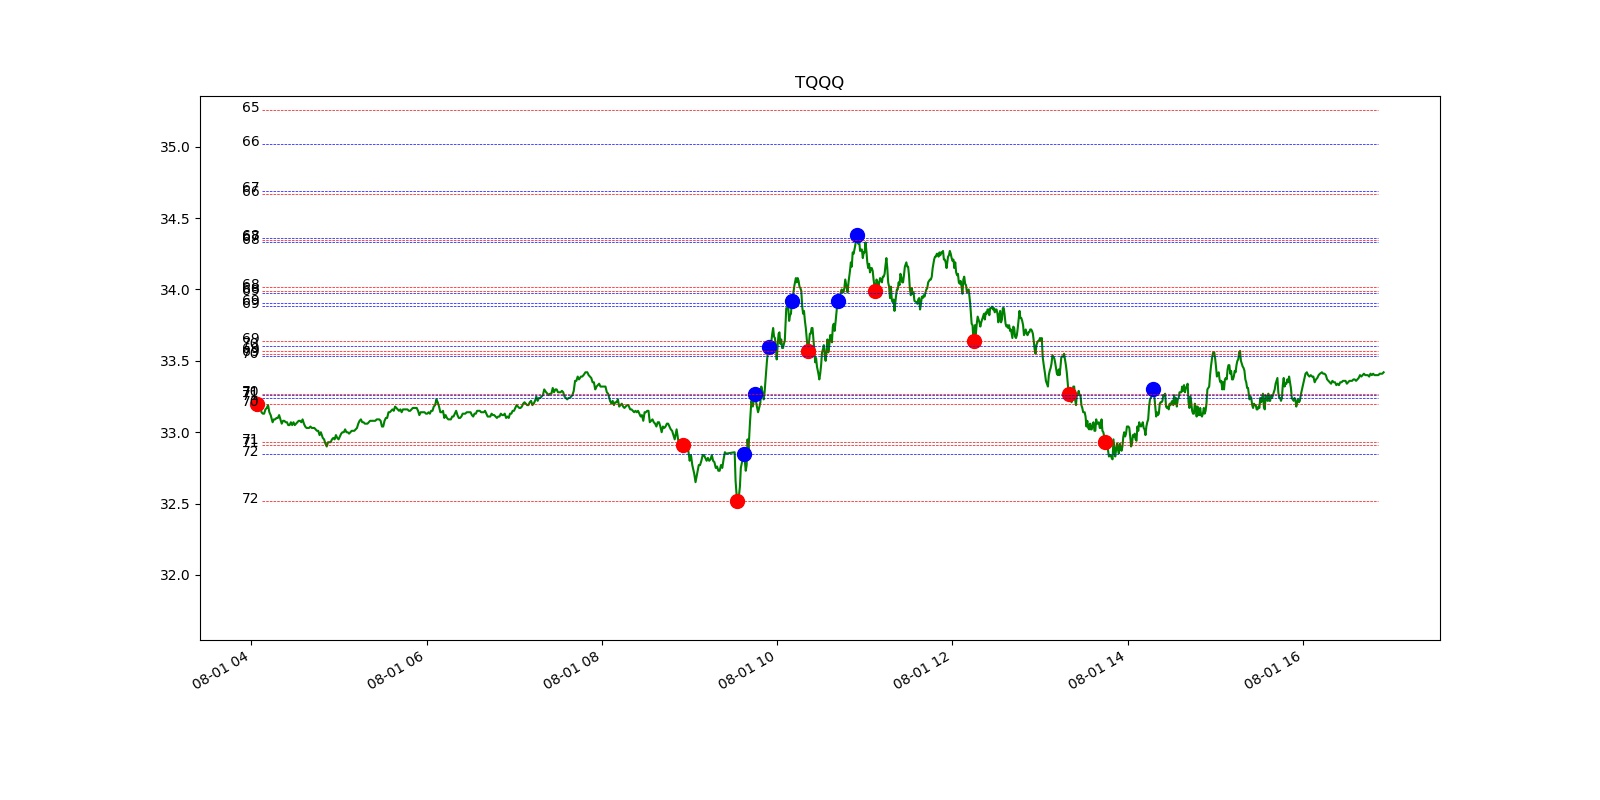1600x800 pixels.
Task: Click the x-axis label 08-01 10
Action: click(x=746, y=670)
